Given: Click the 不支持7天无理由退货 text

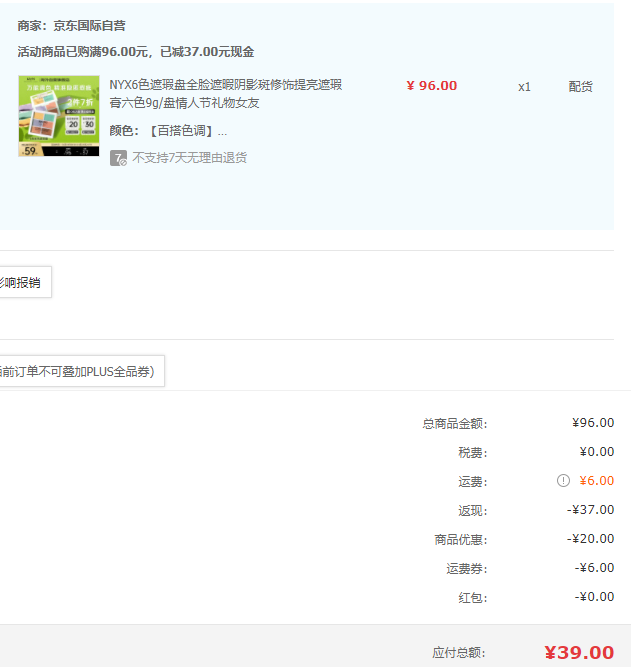Looking at the screenshot, I should click(189, 158).
